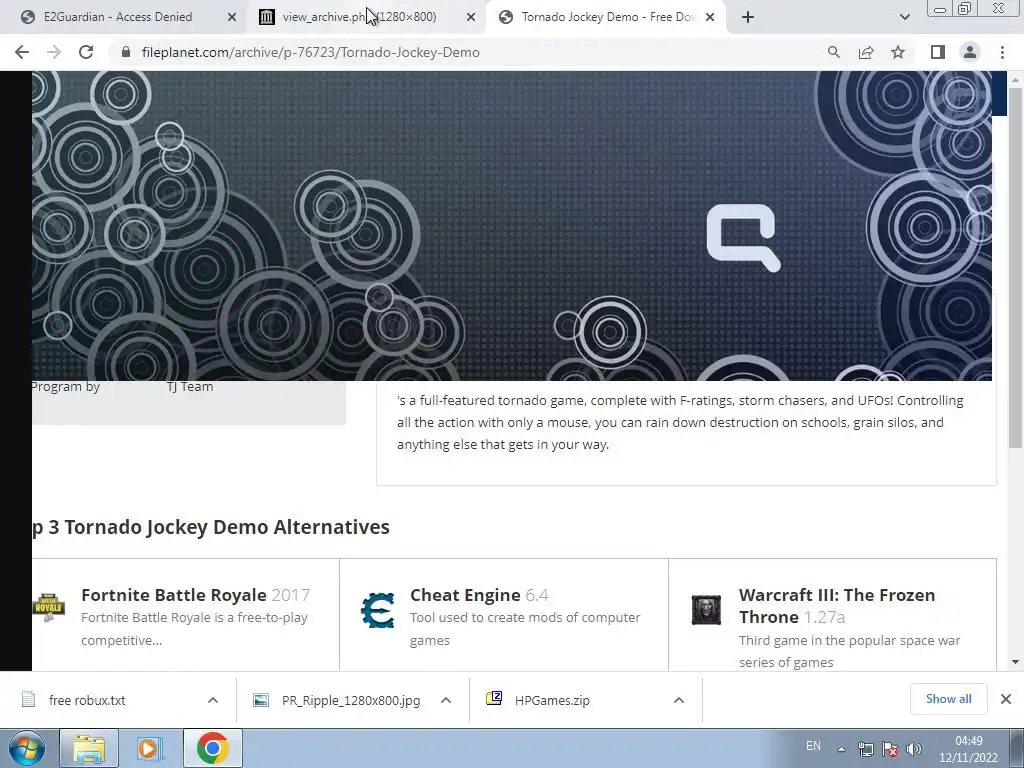Open the Windows Start menu
Screen dimensions: 1024x768
point(26,748)
